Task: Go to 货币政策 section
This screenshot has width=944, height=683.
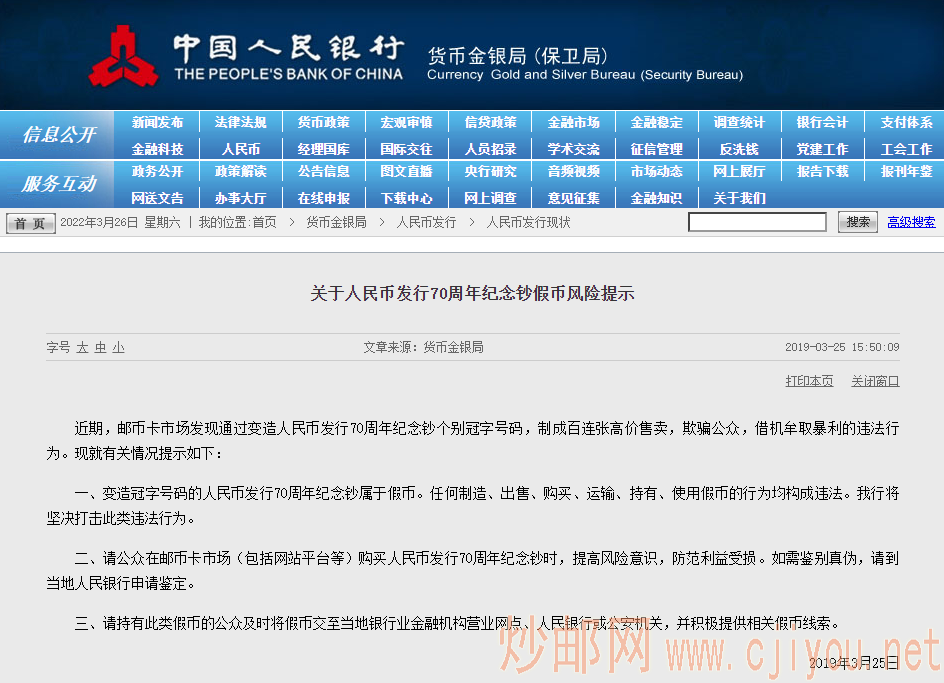Action: [x=323, y=122]
